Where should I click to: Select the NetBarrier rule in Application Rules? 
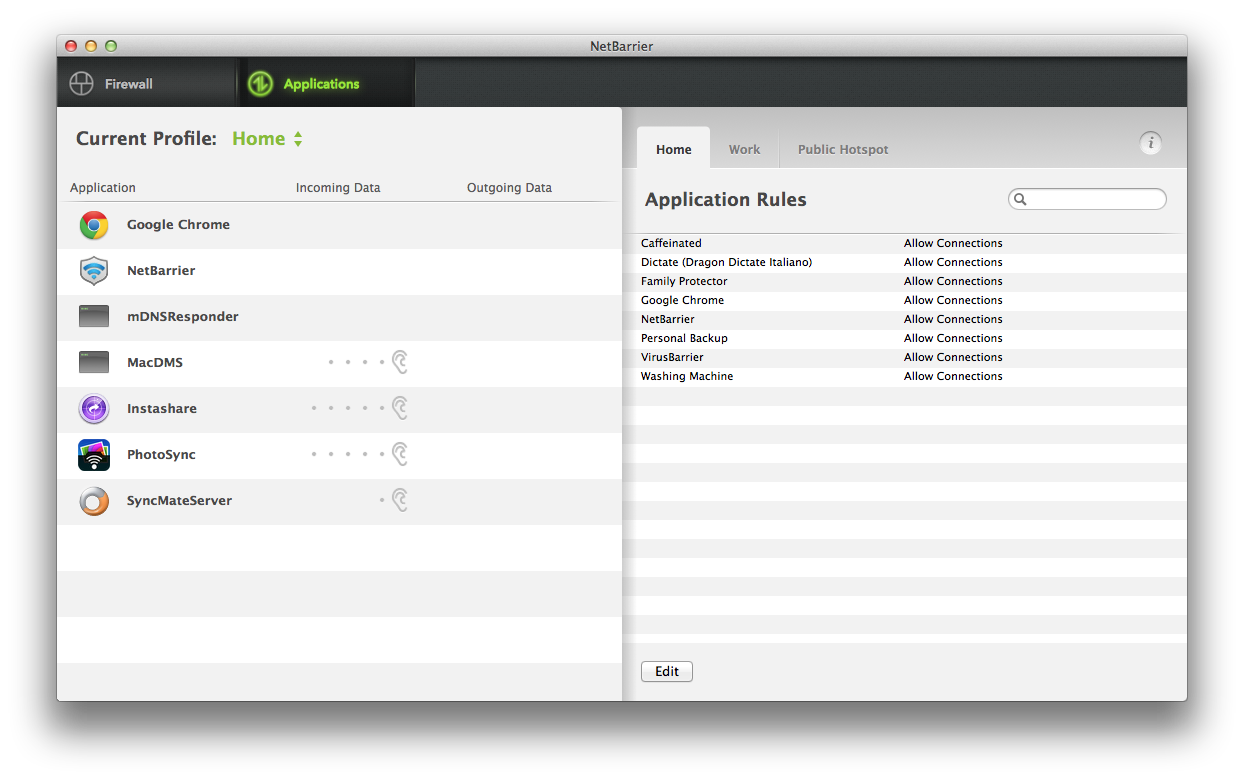coord(904,319)
